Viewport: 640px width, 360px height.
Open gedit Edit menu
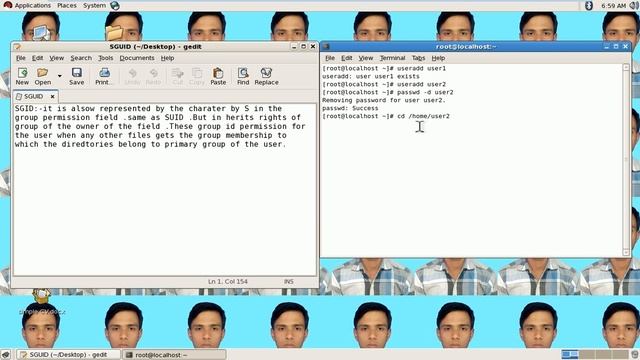tap(38, 58)
